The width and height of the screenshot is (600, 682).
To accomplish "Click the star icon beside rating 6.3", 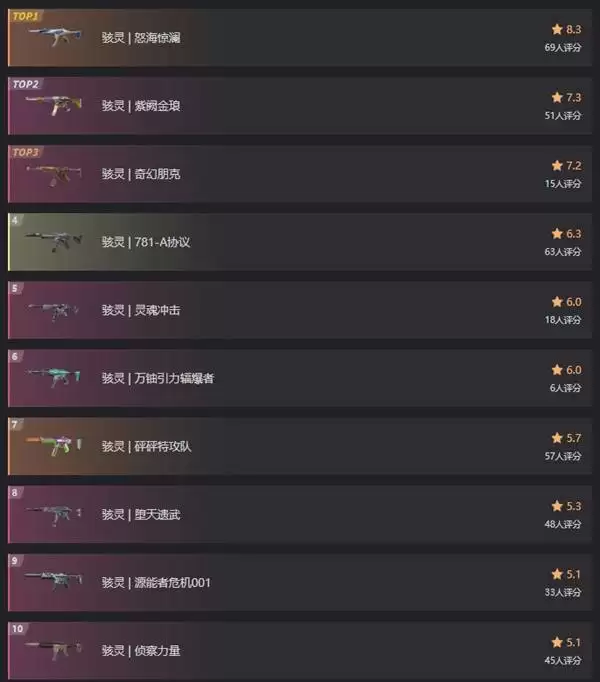I will [557, 234].
